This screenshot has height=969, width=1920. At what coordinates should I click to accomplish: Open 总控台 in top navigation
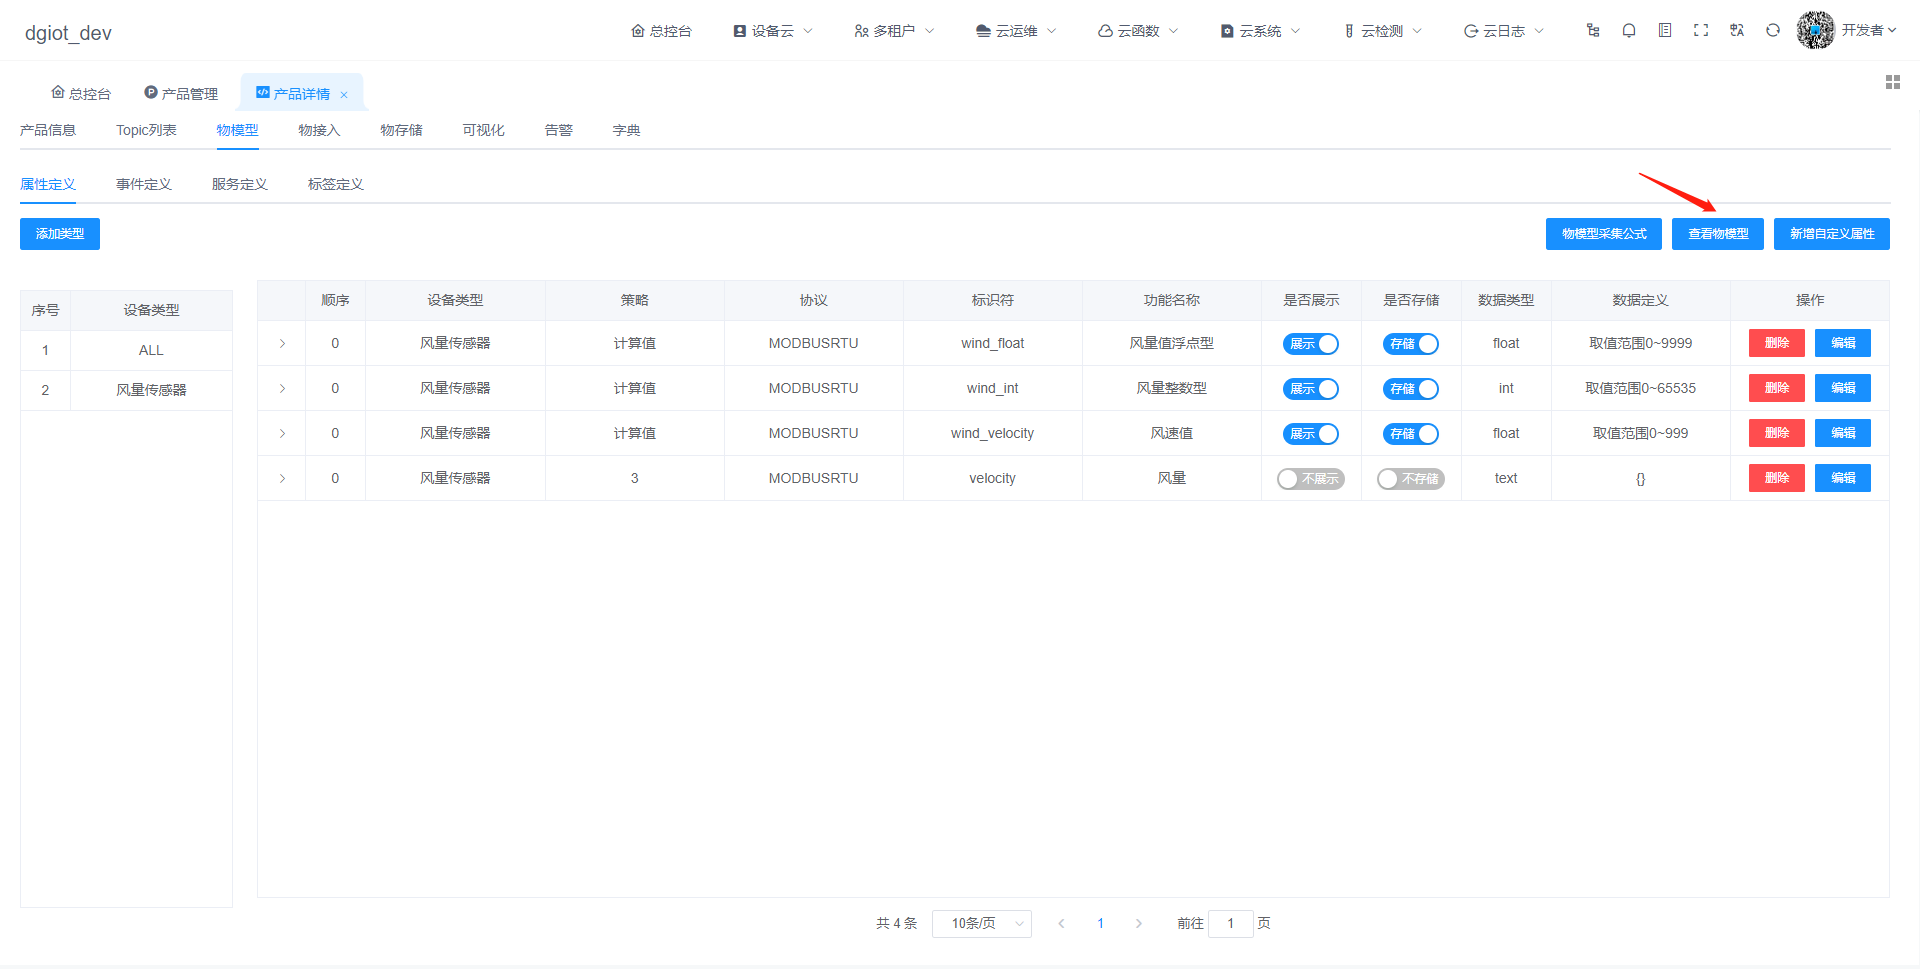[661, 31]
